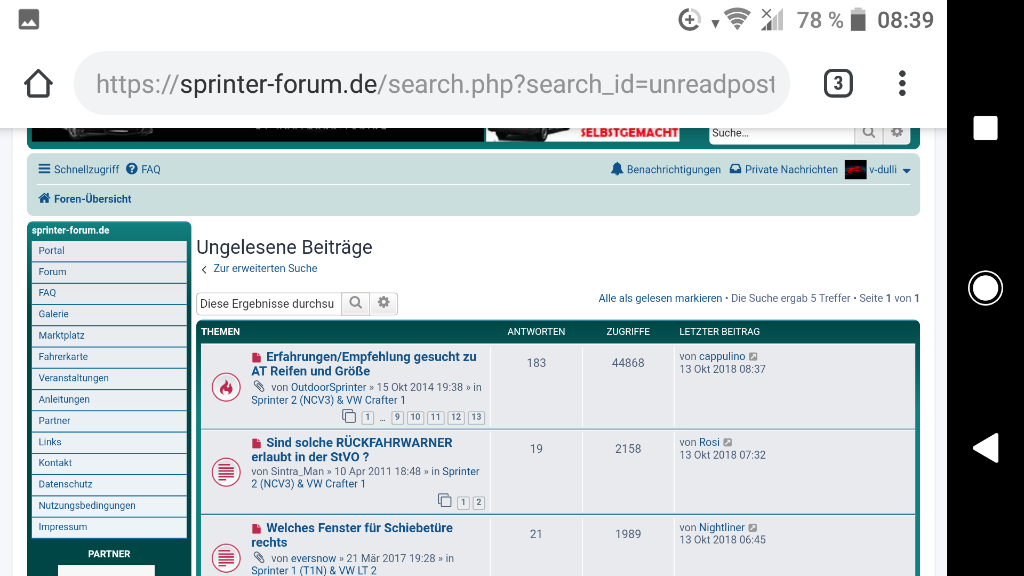Screen dimensions: 1024x576
Task: Tap the browser address bar URL
Action: point(435,84)
